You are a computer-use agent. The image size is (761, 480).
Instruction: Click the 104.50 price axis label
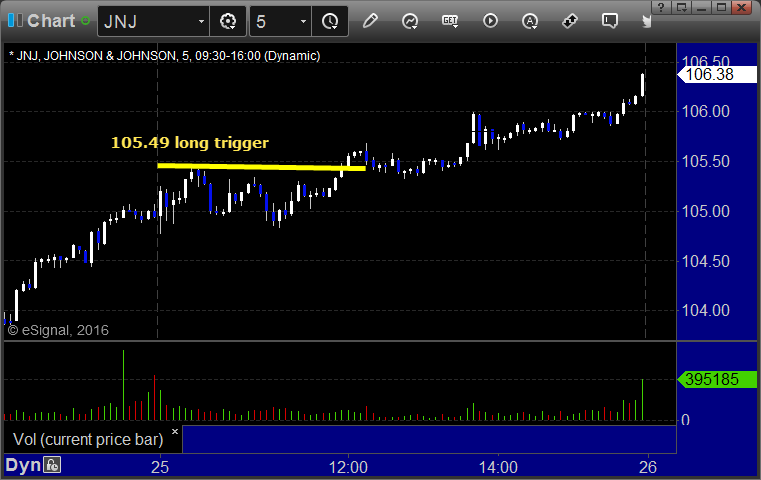(706, 261)
